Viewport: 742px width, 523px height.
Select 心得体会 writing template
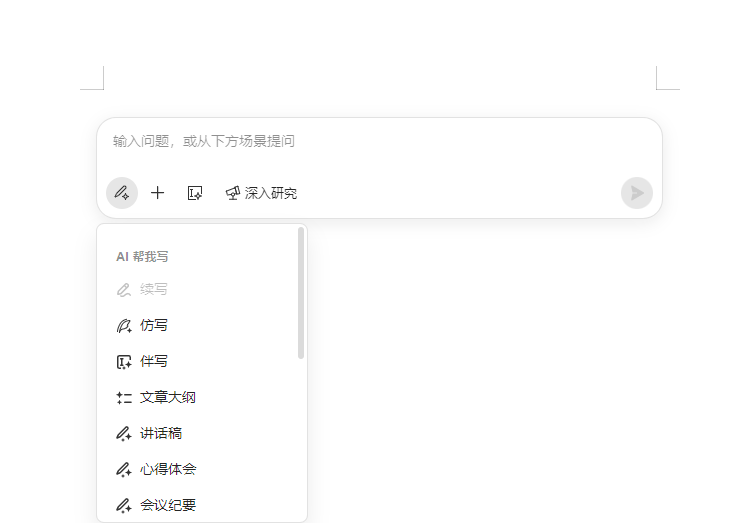pyautogui.click(x=202, y=469)
